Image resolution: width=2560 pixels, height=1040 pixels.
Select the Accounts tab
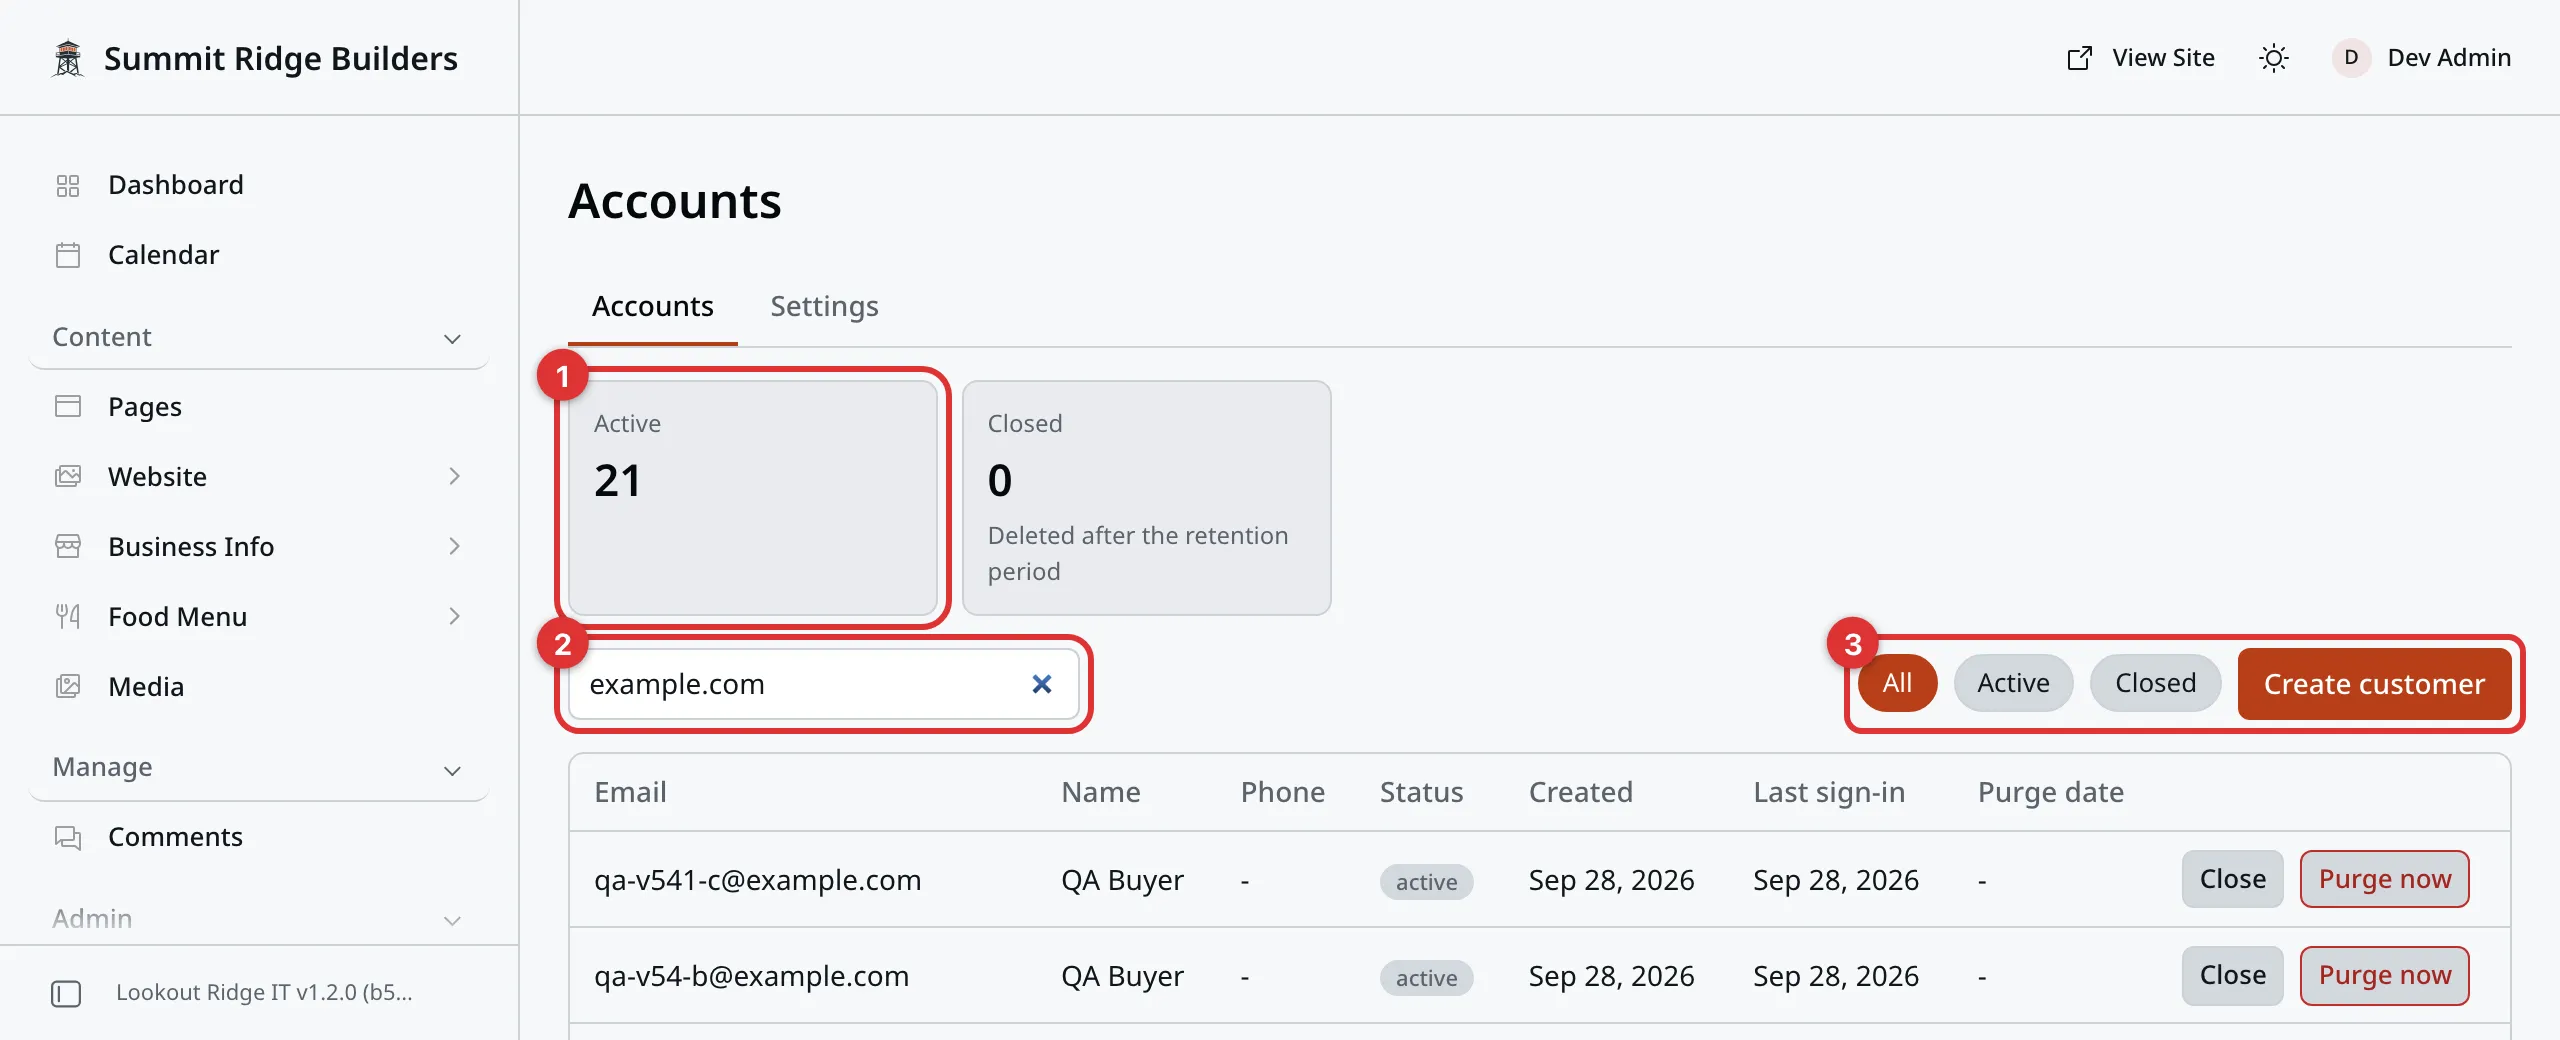click(652, 307)
